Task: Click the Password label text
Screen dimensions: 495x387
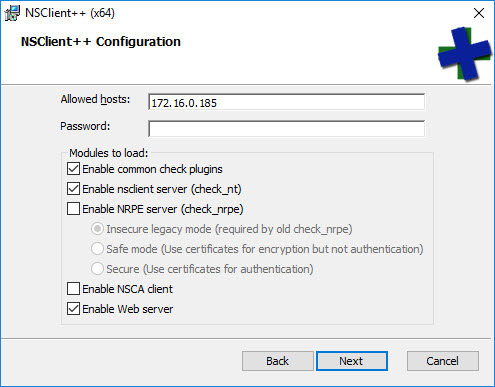Action: (85, 126)
